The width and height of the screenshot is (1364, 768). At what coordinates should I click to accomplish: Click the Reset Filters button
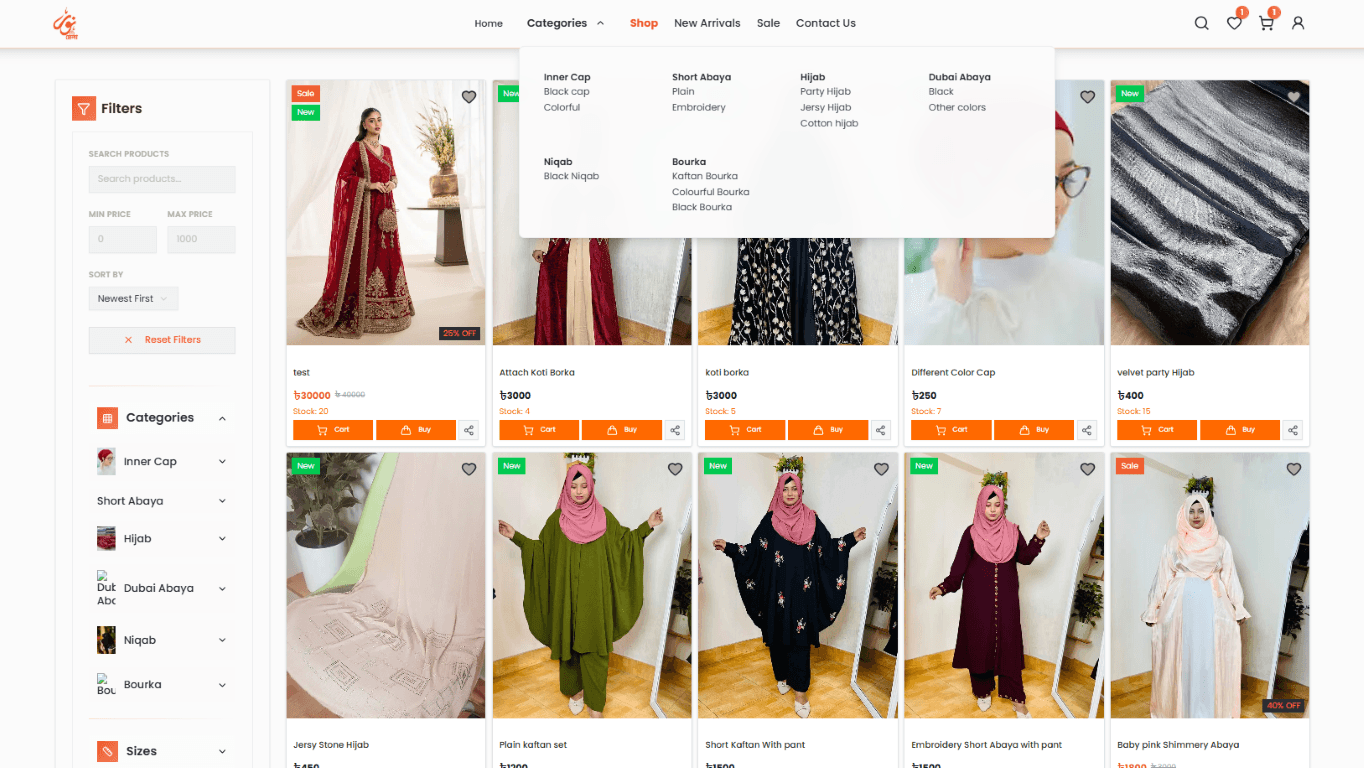pyautogui.click(x=162, y=340)
